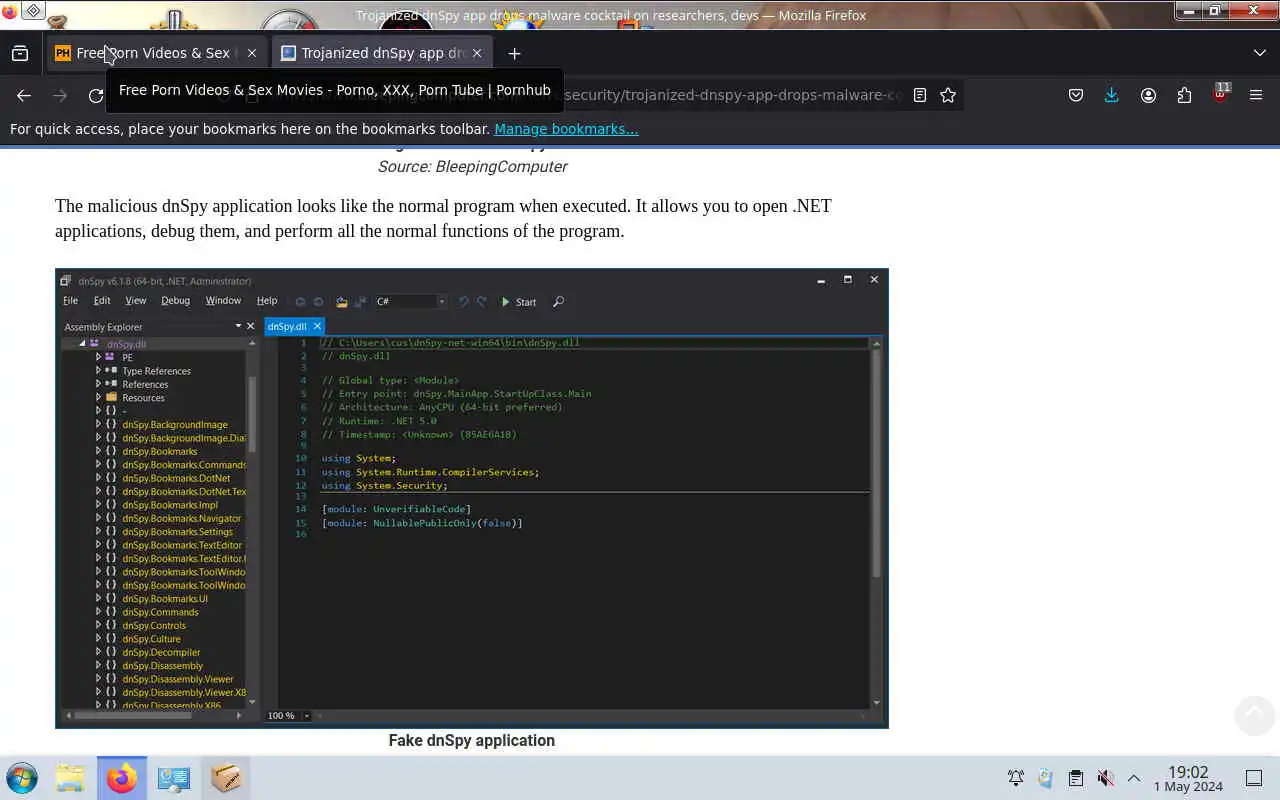Select the Trojanized dnSpy app tab
This screenshot has height=800, width=1280.
(x=383, y=53)
